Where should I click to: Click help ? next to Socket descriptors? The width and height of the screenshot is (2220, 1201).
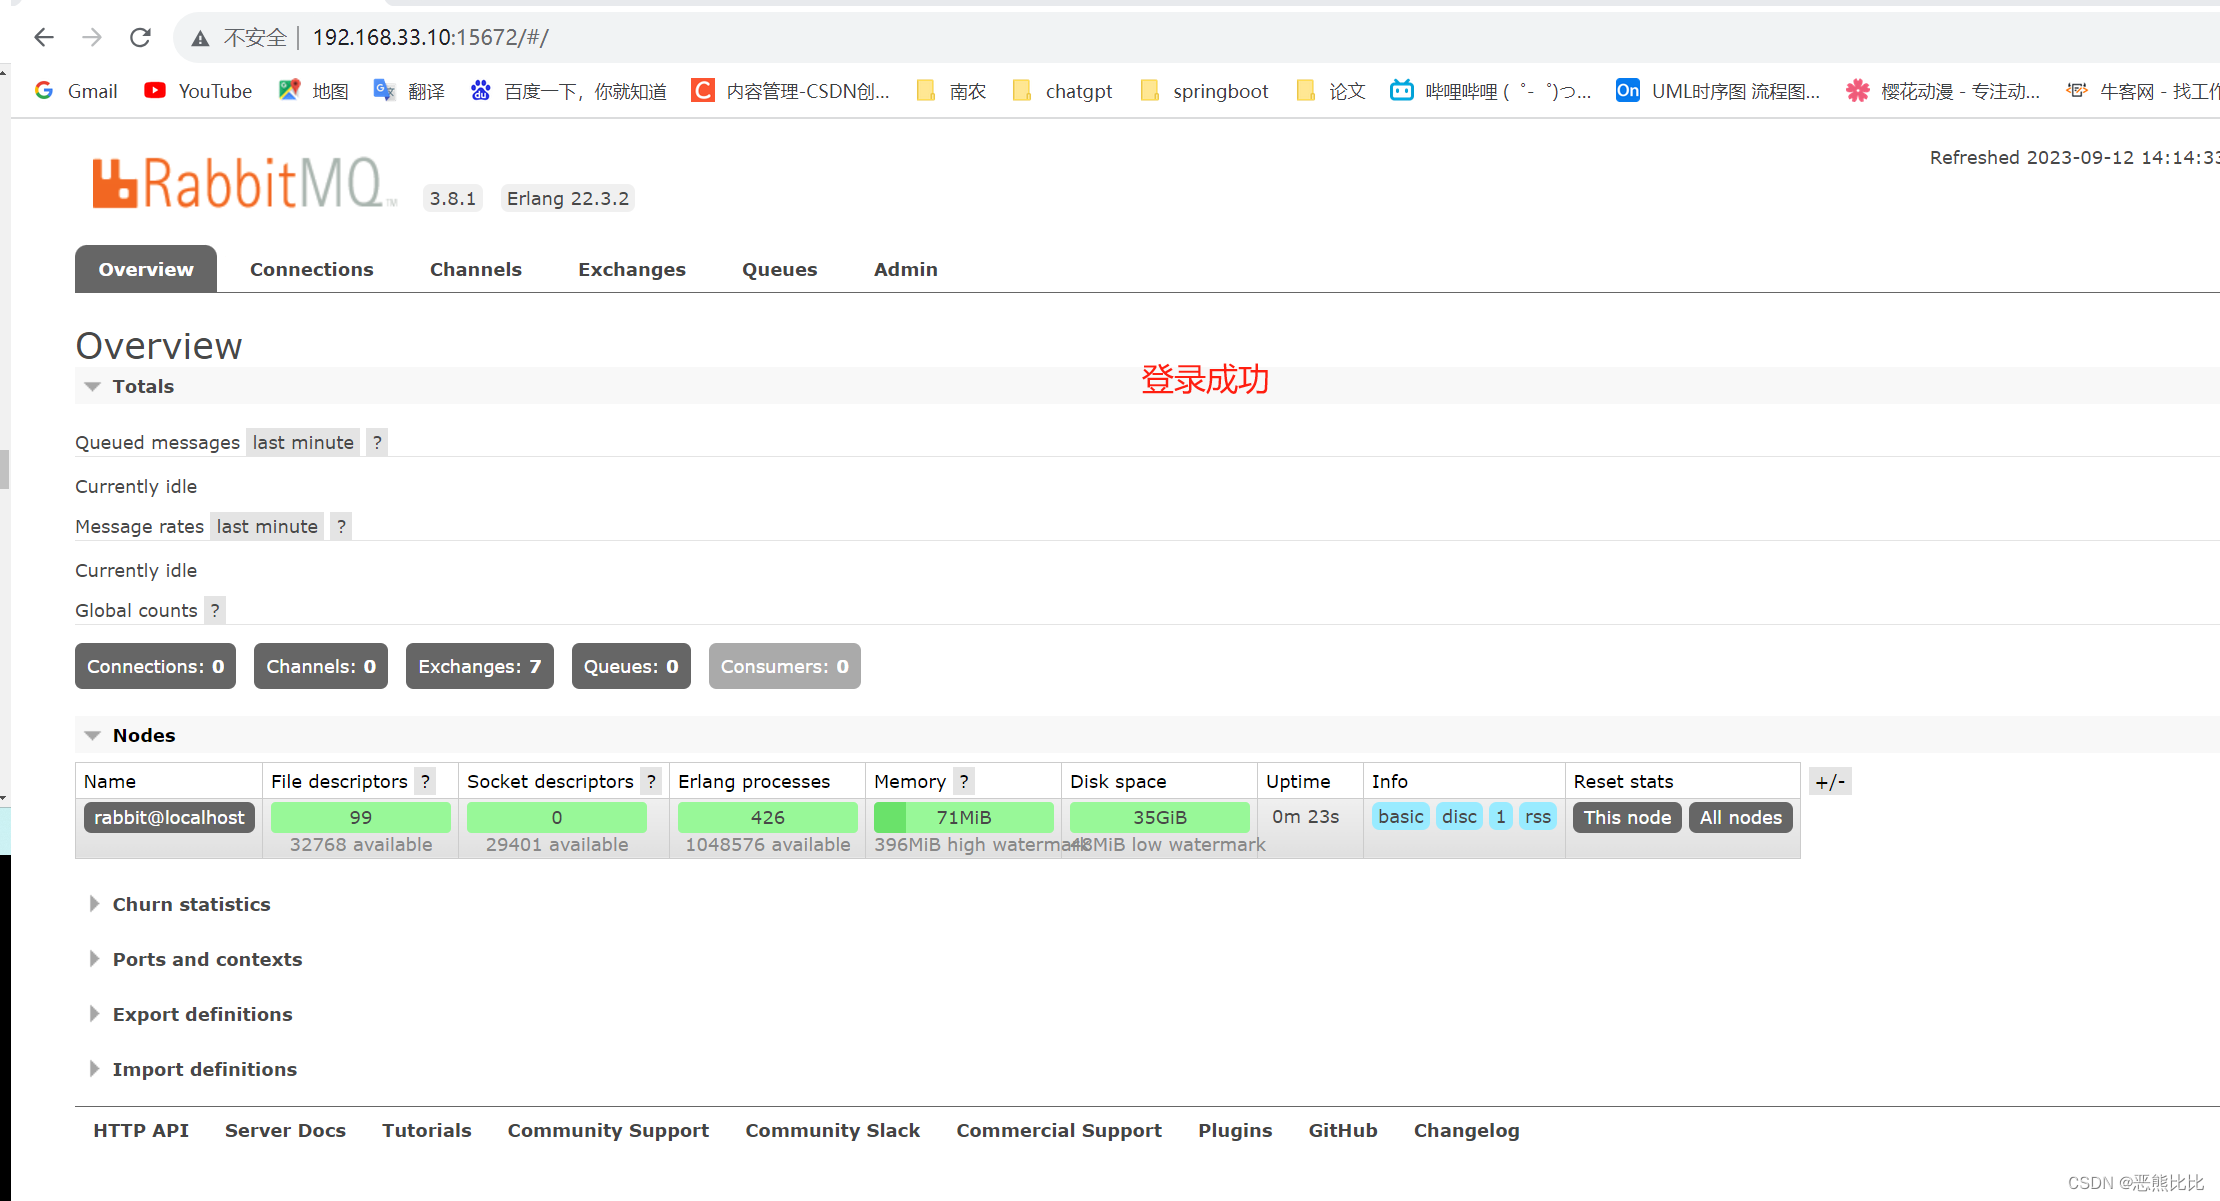[x=651, y=781]
